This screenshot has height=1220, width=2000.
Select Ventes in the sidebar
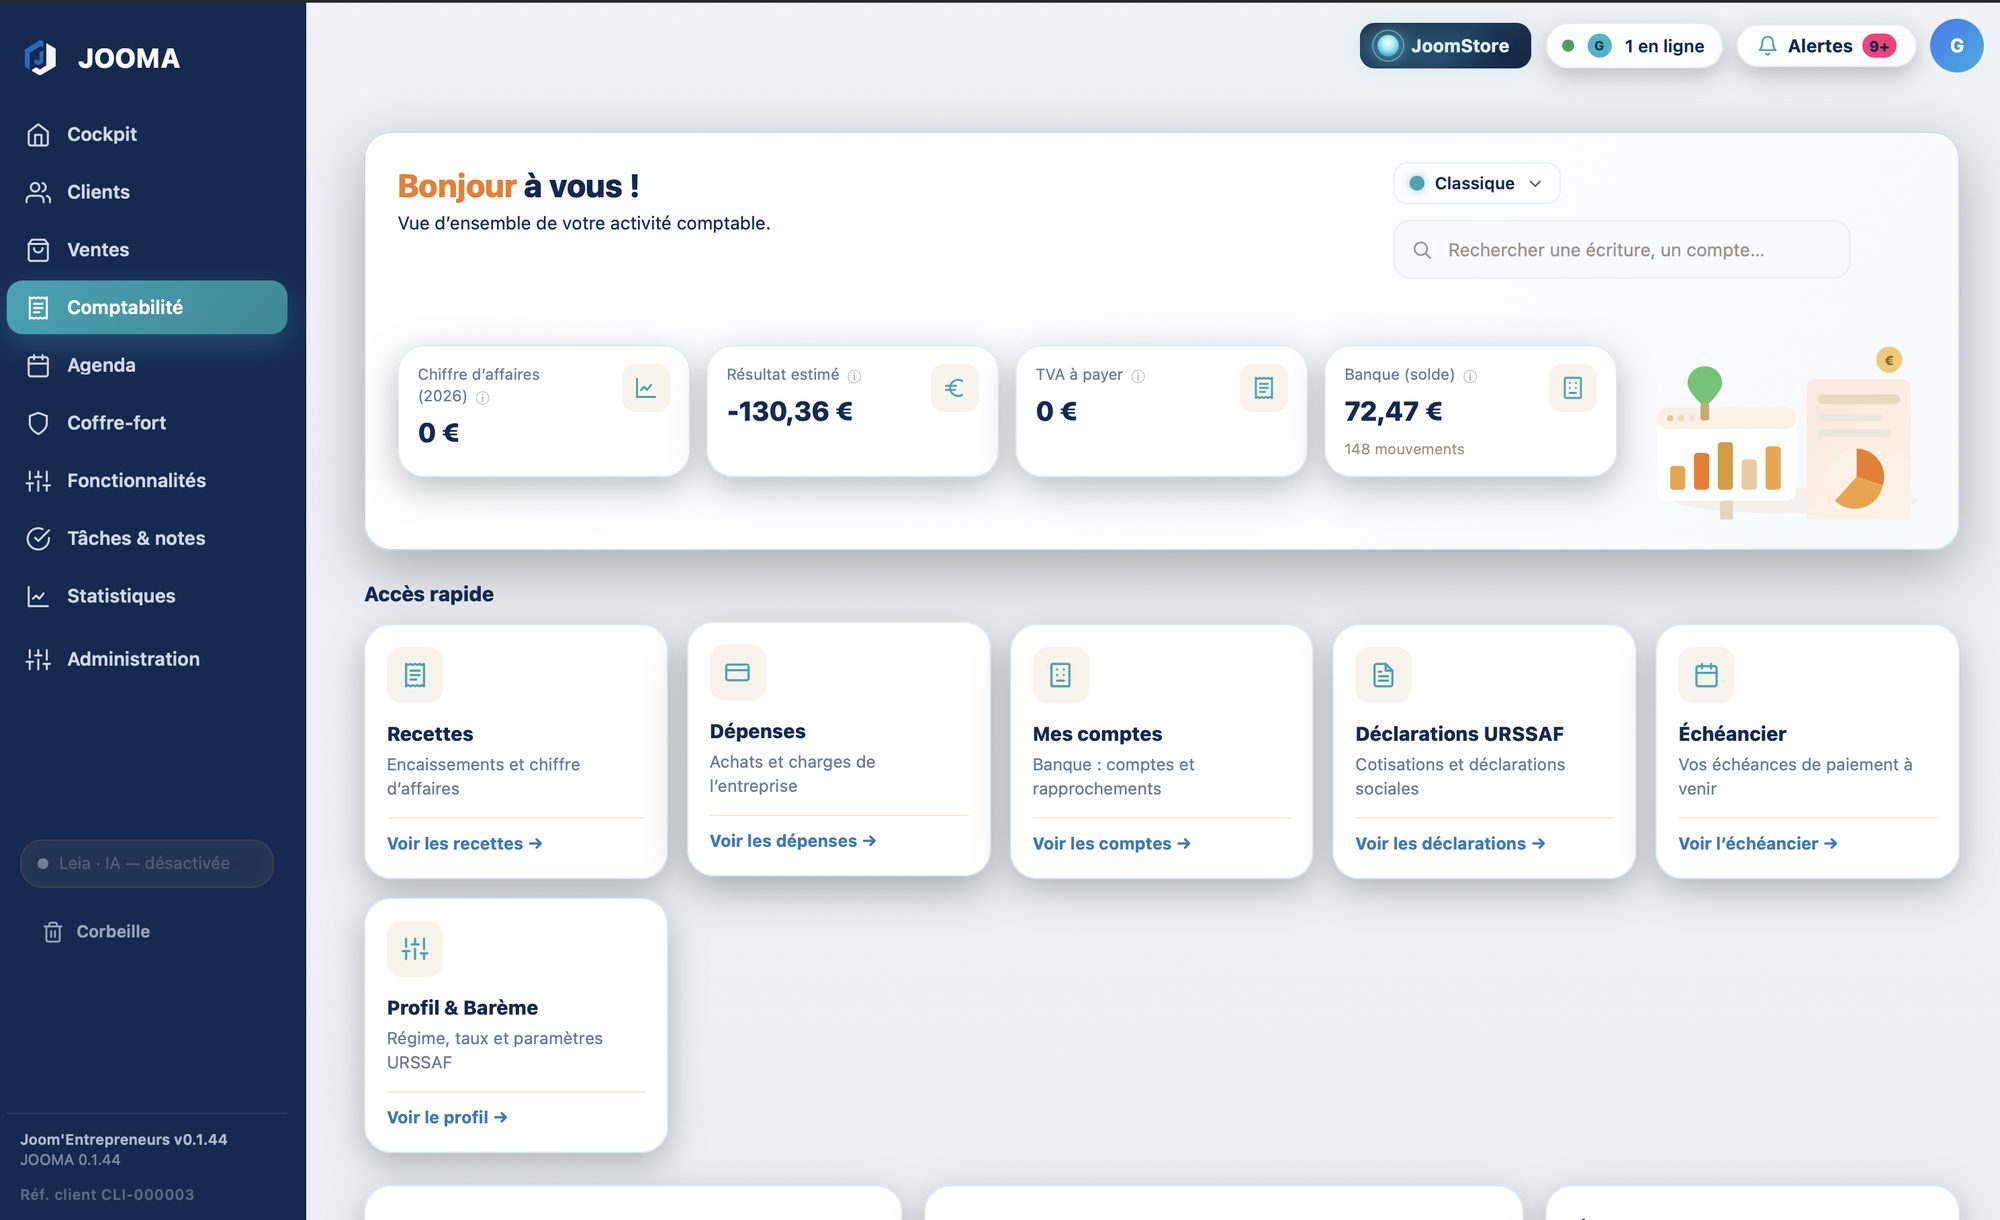pos(147,250)
